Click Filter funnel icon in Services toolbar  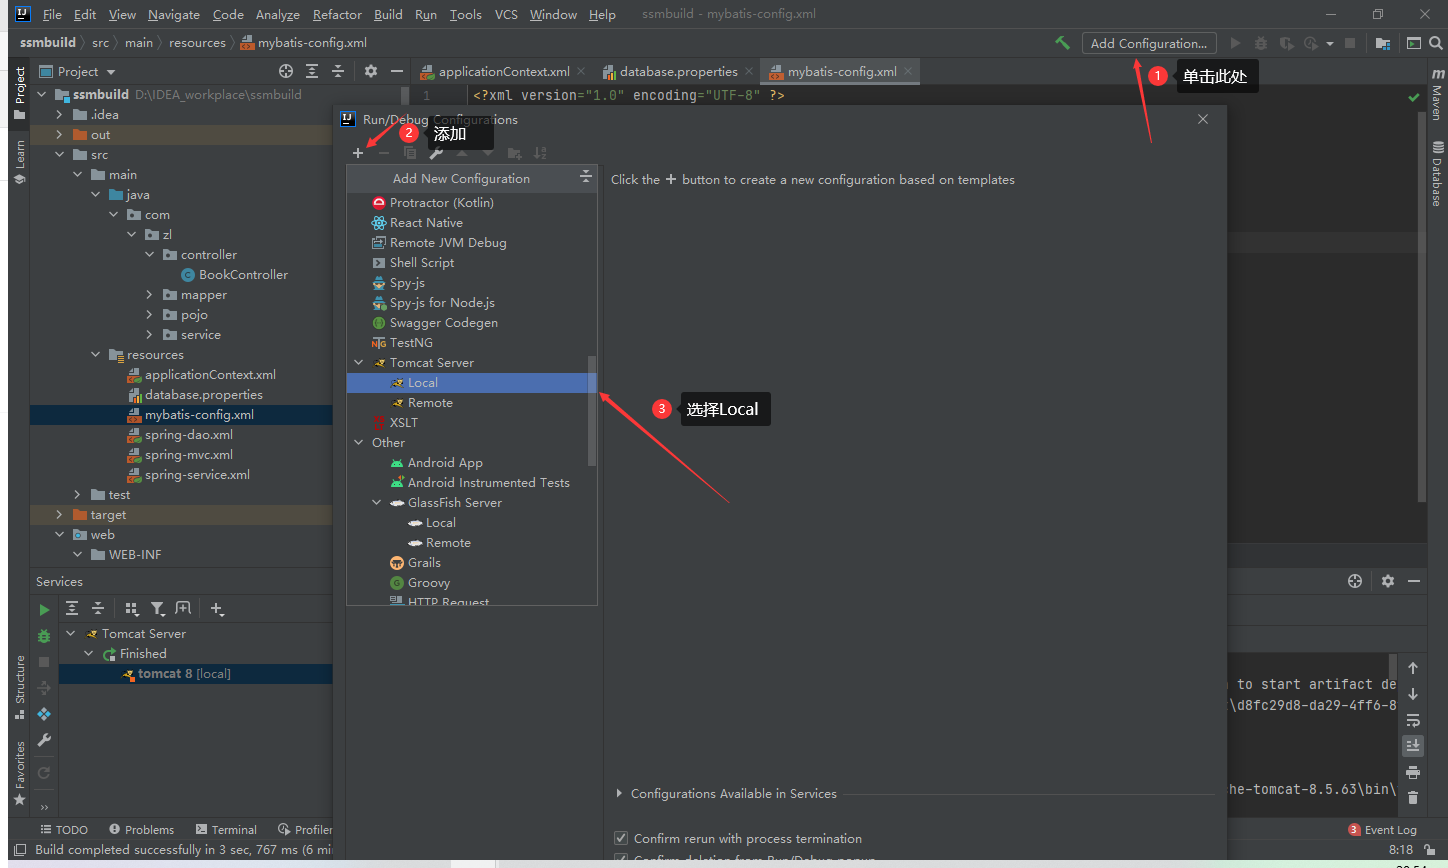coord(158,608)
